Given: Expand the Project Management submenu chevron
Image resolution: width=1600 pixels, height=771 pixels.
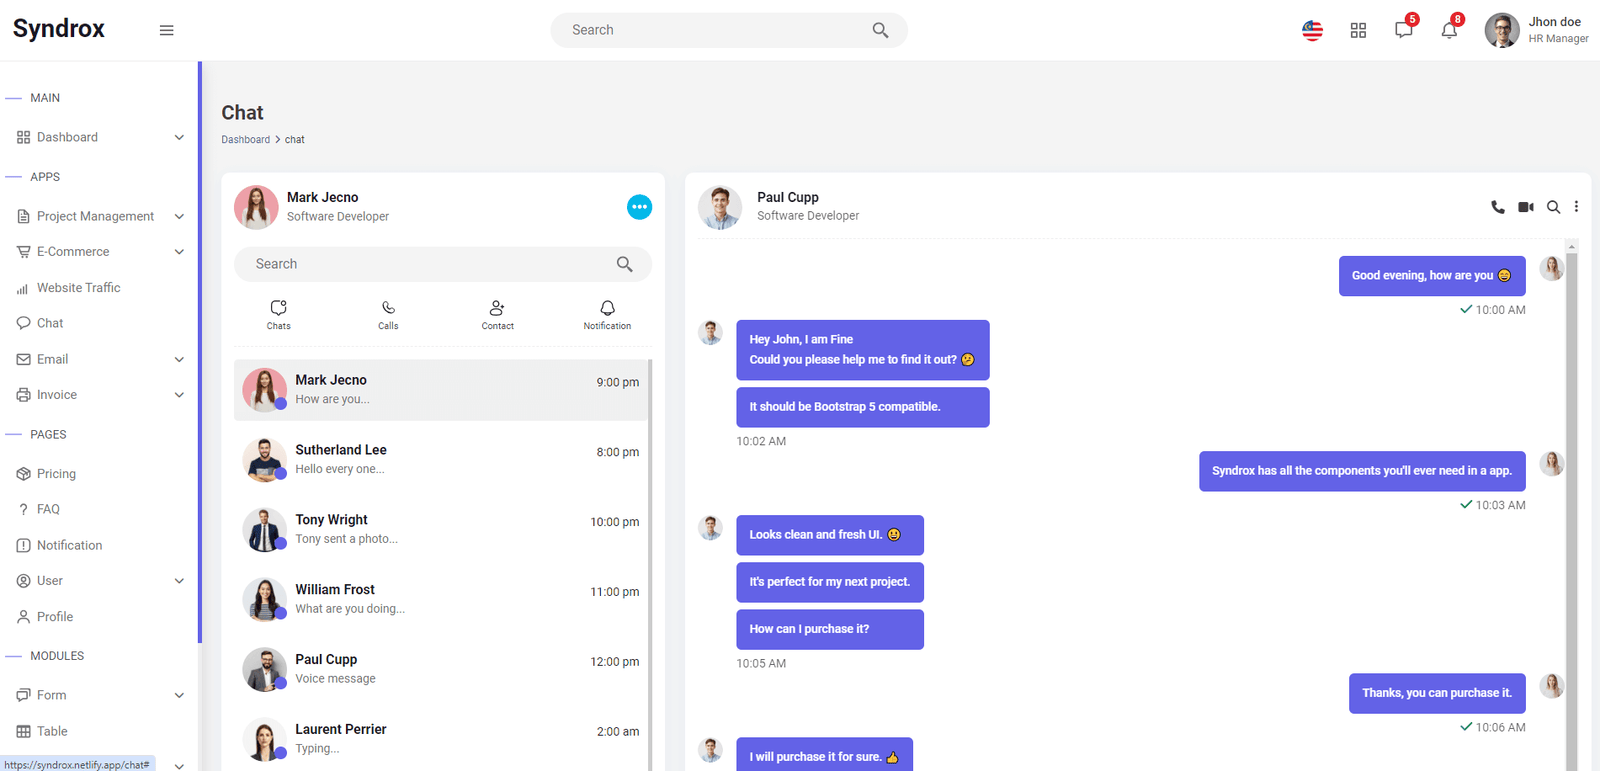Looking at the screenshot, I should pos(179,216).
